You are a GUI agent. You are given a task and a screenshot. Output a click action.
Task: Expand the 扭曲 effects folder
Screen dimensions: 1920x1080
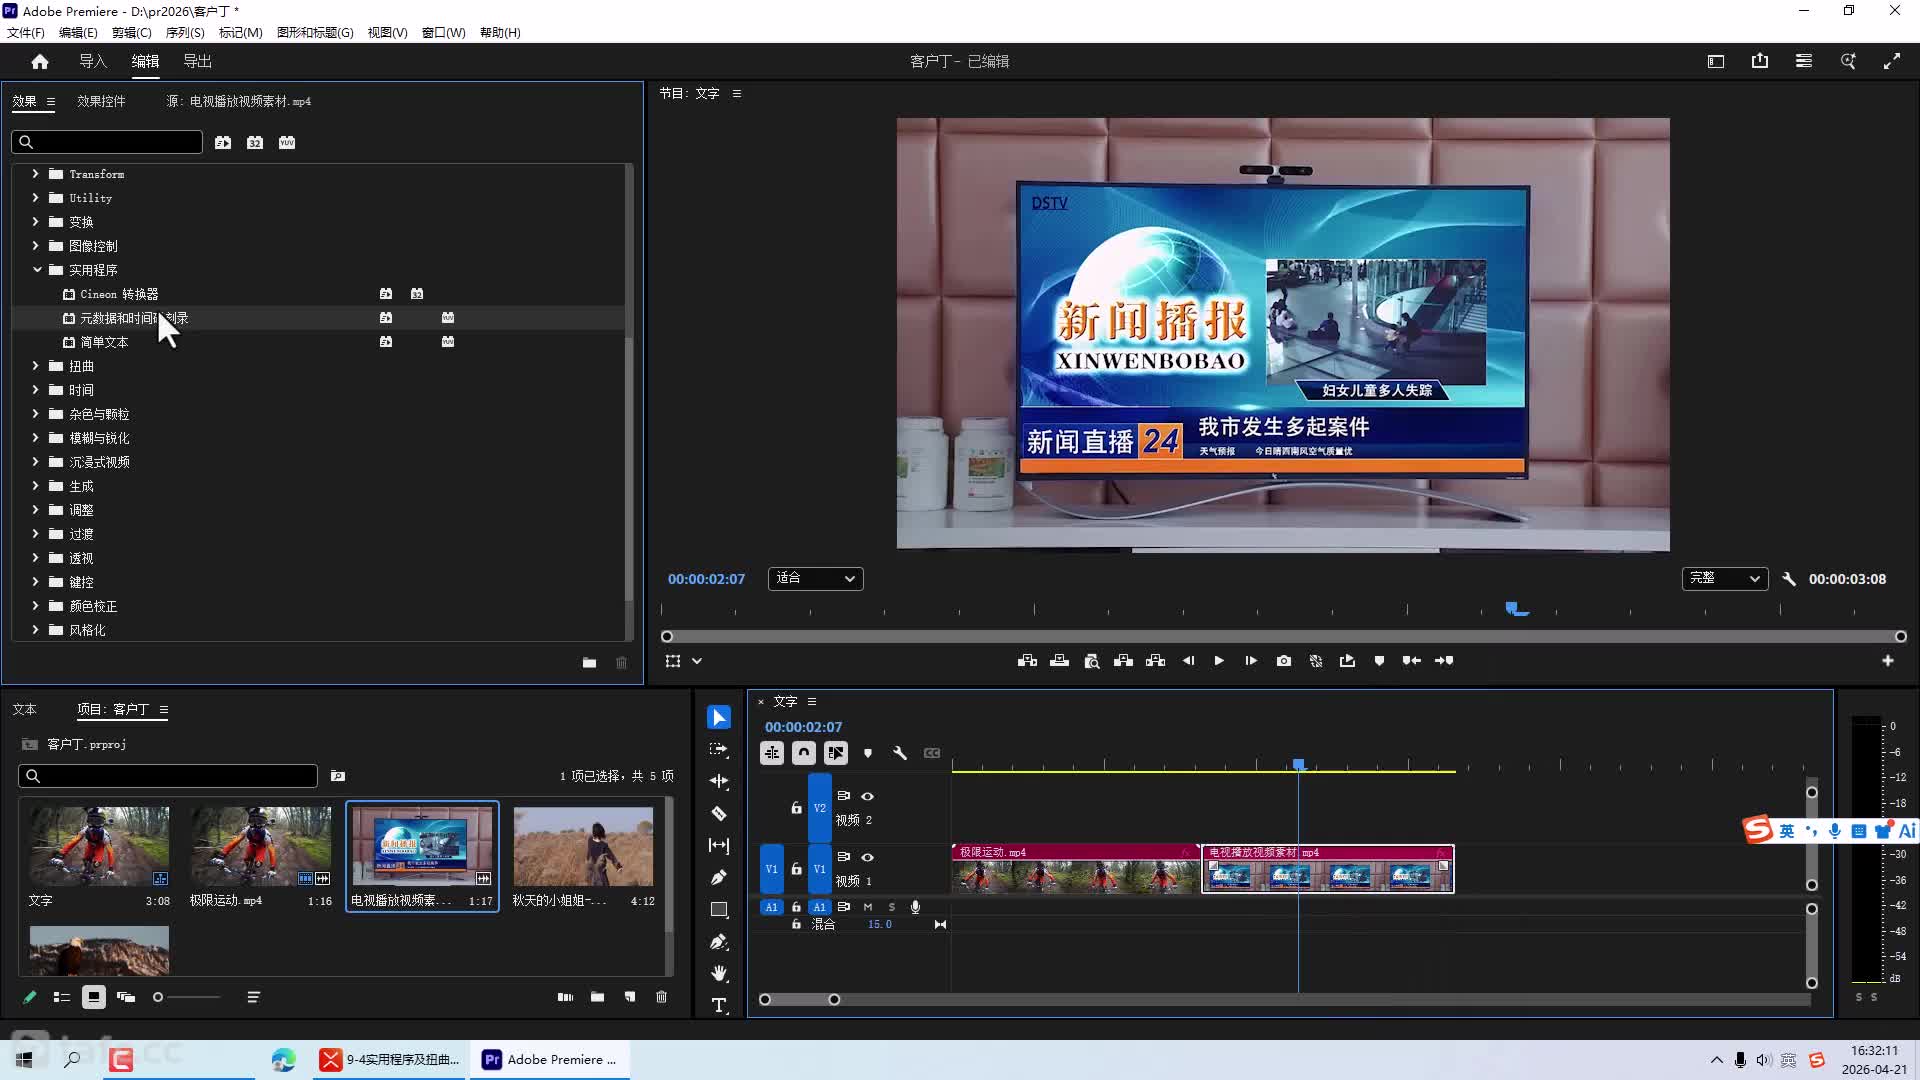pyautogui.click(x=36, y=365)
